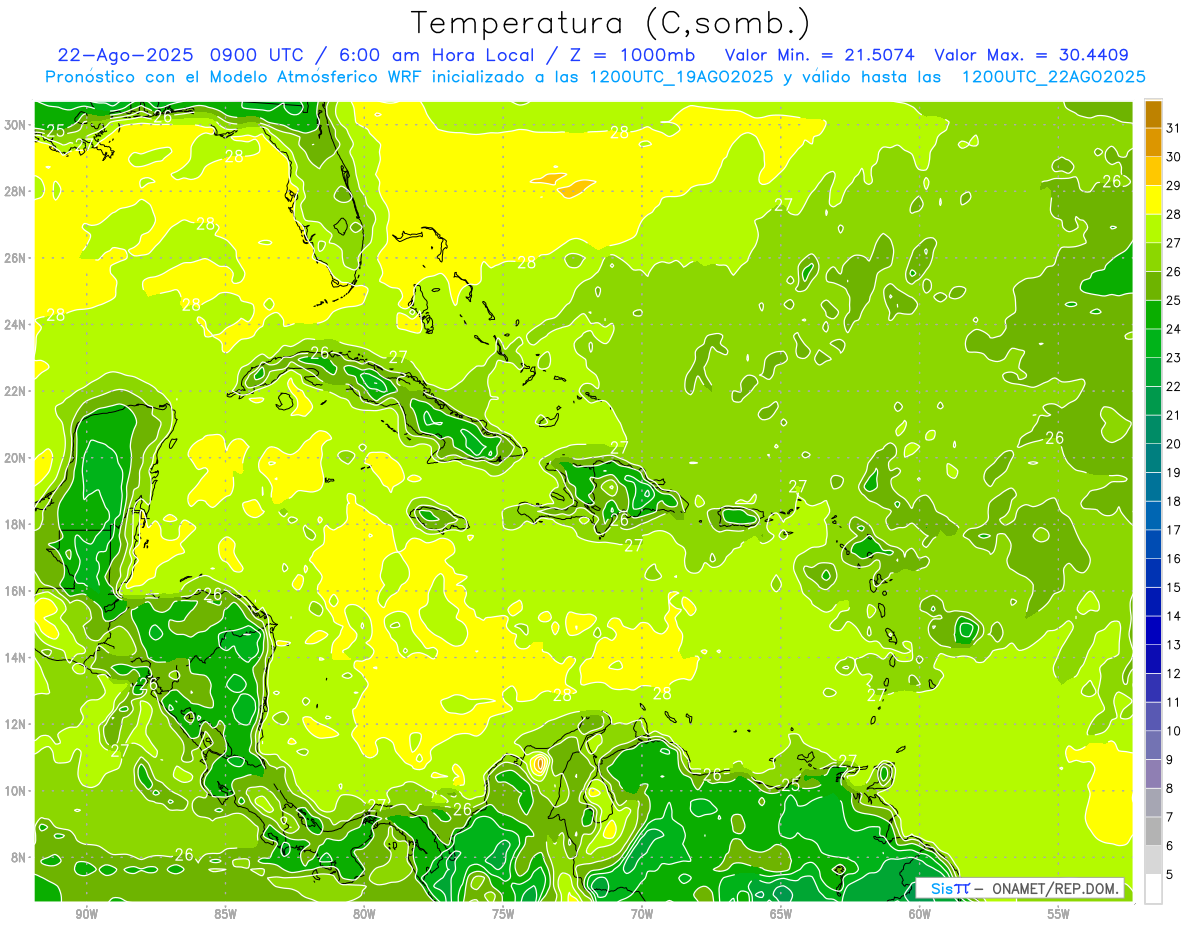The image size is (1200, 927).
Task: Click the "Valor Max. = 30.4409" text
Action: [1032, 55]
